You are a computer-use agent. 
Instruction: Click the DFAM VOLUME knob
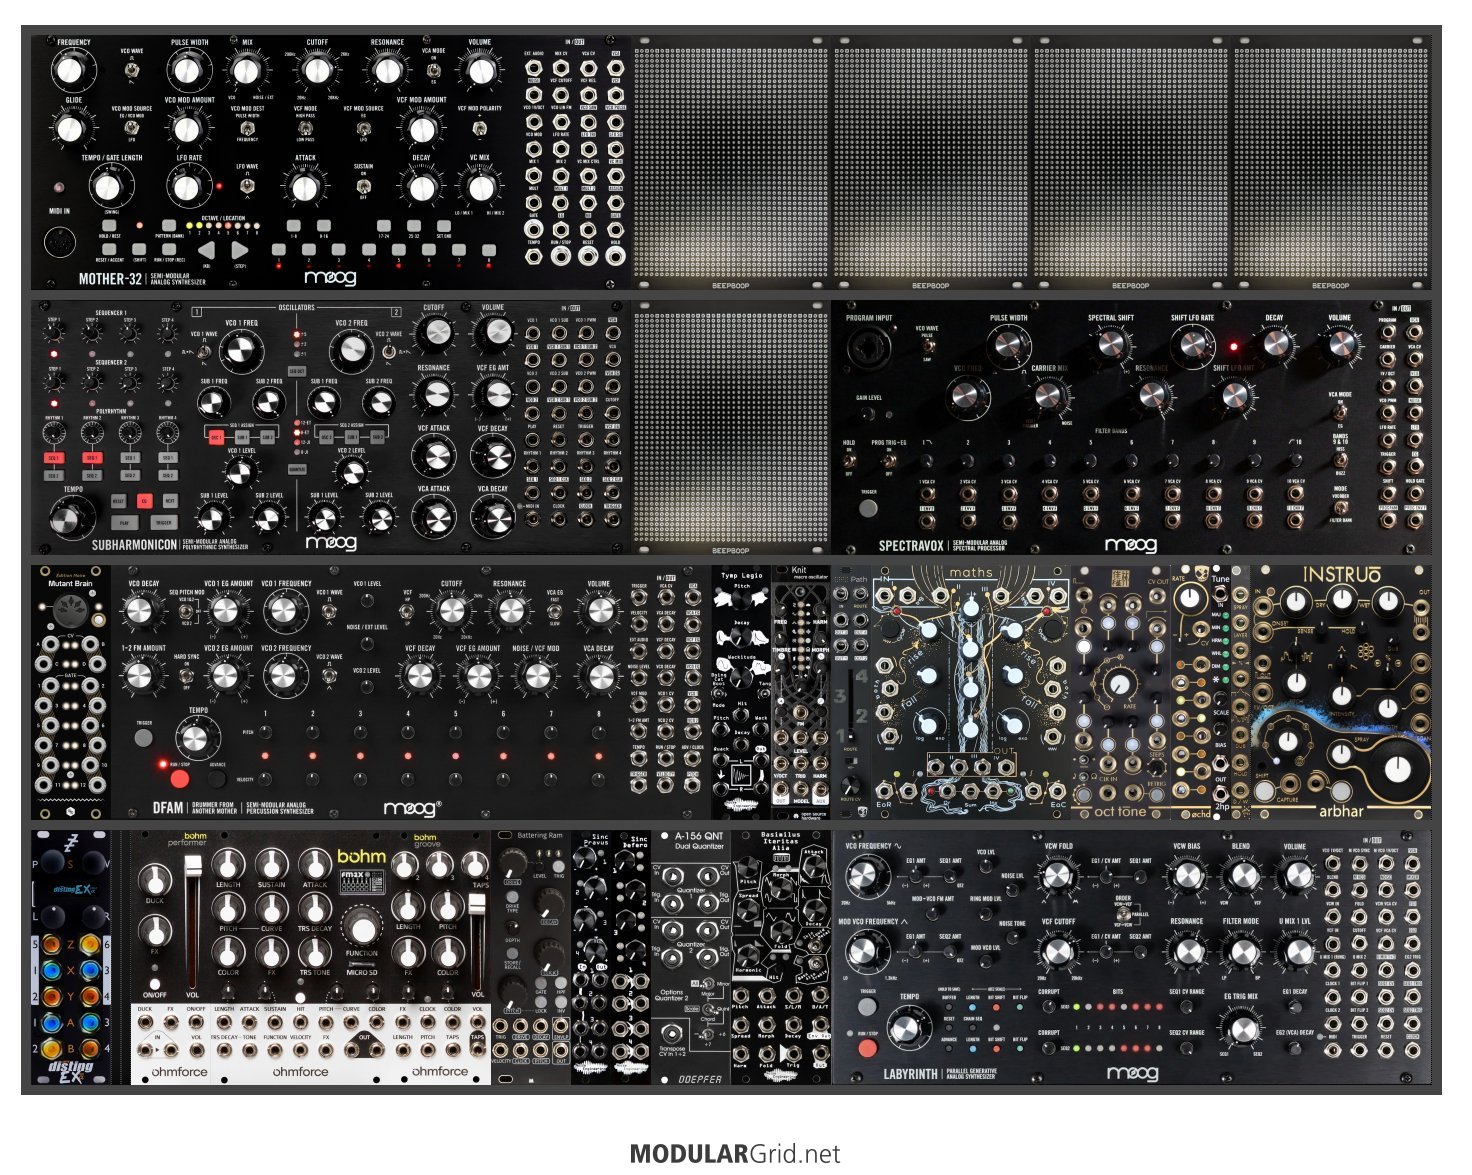[599, 611]
